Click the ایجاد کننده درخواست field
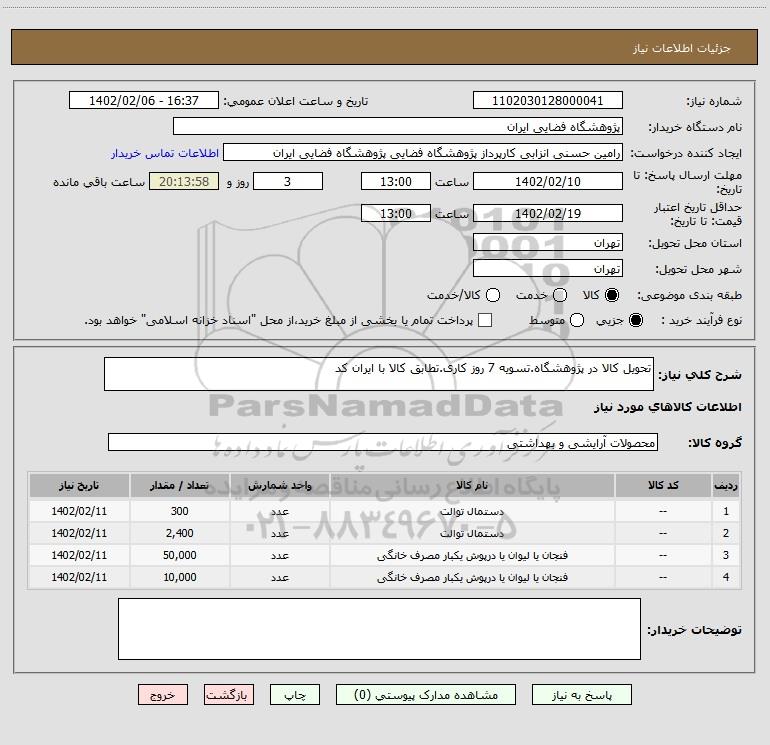The width and height of the screenshot is (770, 745). pyautogui.click(x=423, y=152)
